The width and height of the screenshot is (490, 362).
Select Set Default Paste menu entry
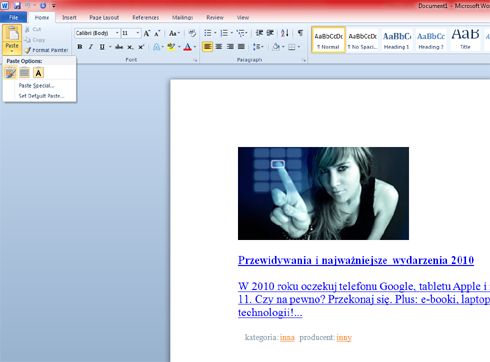click(41, 96)
